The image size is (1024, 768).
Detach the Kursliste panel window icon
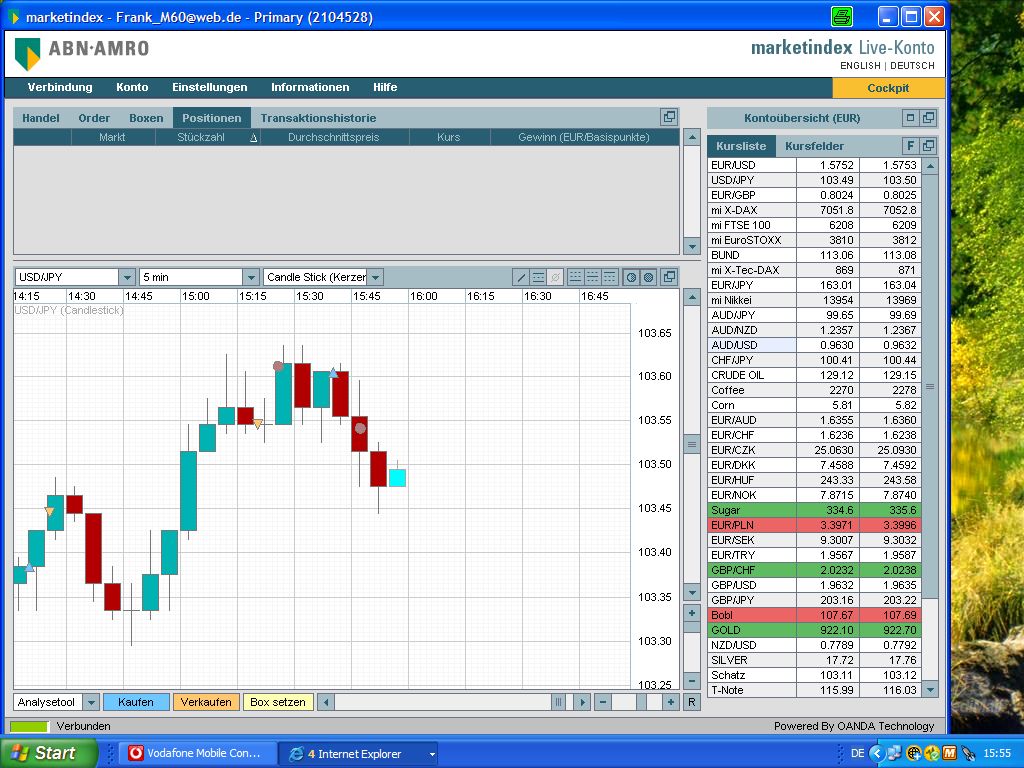click(x=928, y=146)
